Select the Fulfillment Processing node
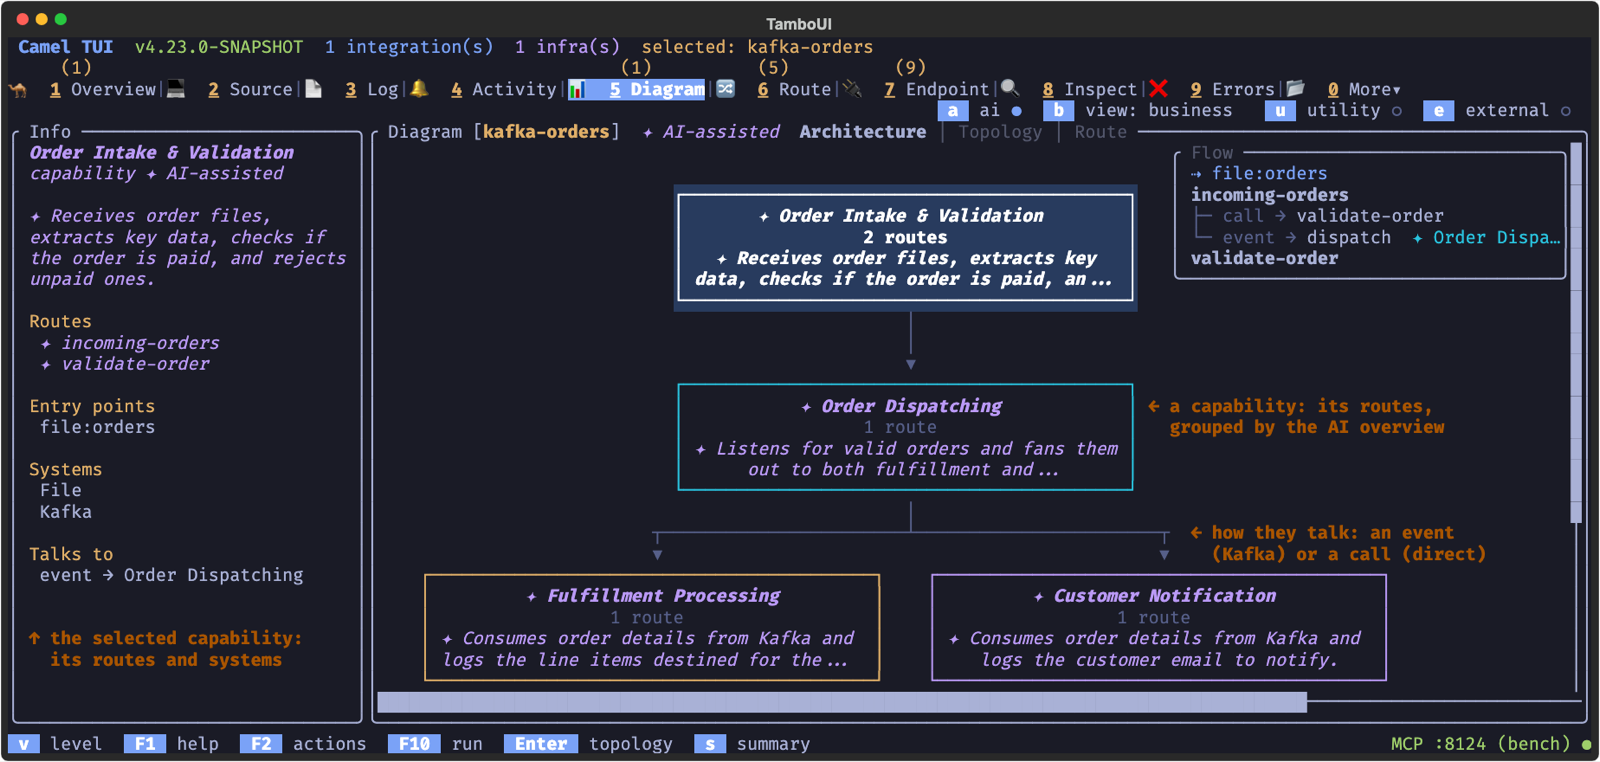Viewport: 1600px width, 762px height. (x=652, y=627)
